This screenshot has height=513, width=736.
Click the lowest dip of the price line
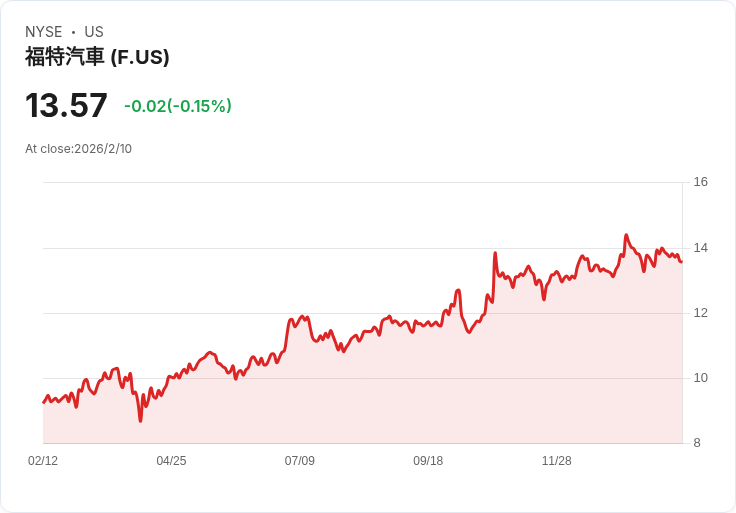(141, 421)
